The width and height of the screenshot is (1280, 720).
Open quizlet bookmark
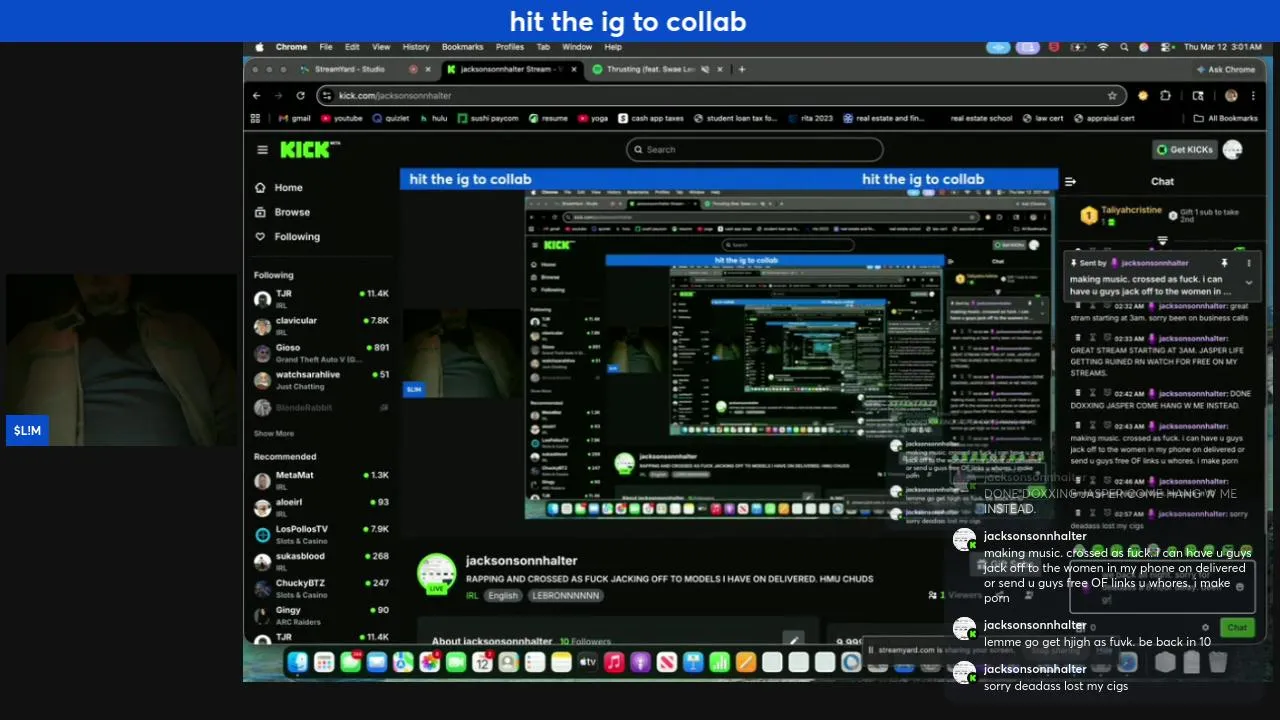tap(390, 118)
